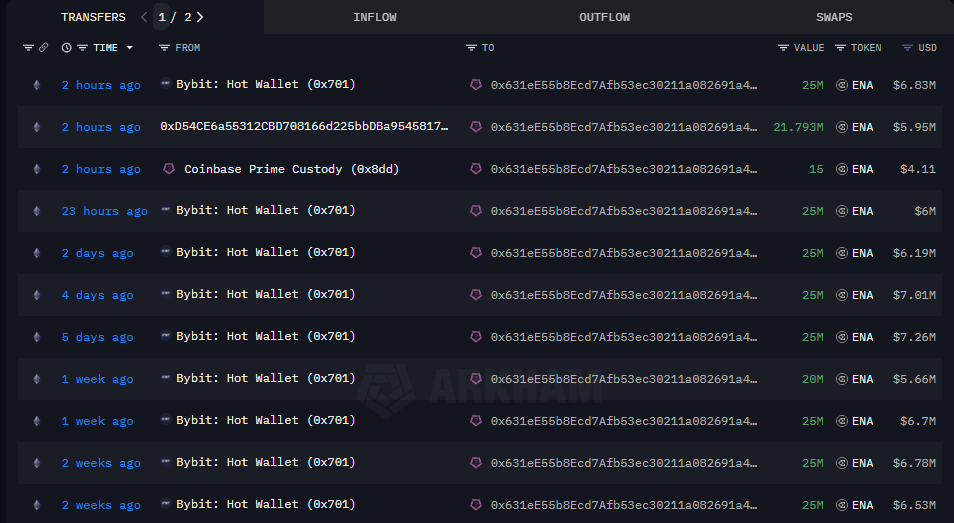Click Coinbase Prime Custody entity icon
The image size is (954, 523).
coord(169,169)
